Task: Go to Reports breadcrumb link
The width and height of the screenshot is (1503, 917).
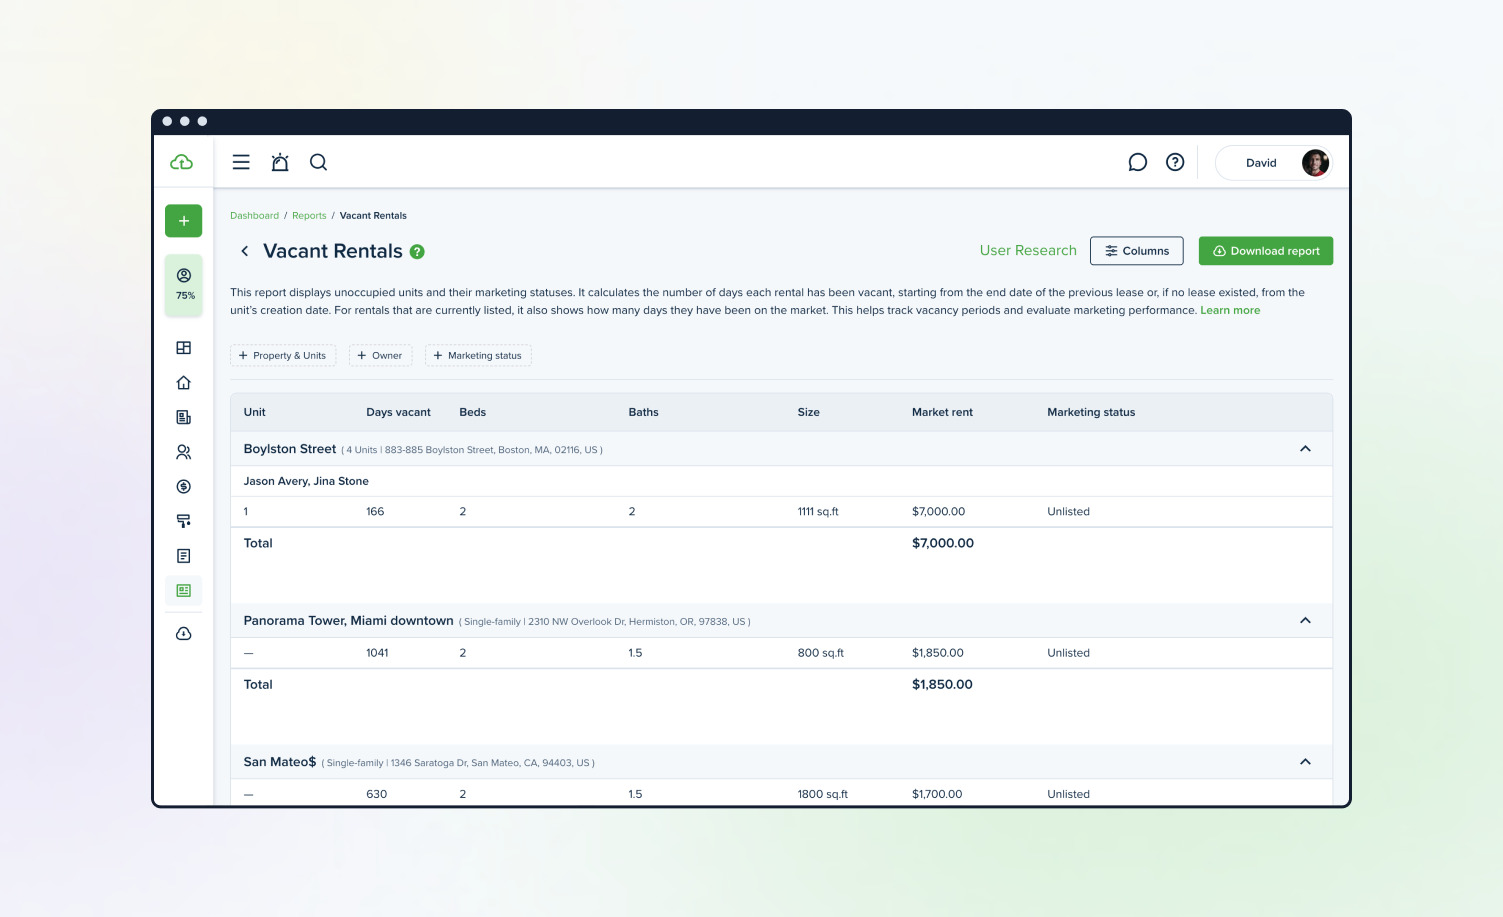Action: (309, 216)
